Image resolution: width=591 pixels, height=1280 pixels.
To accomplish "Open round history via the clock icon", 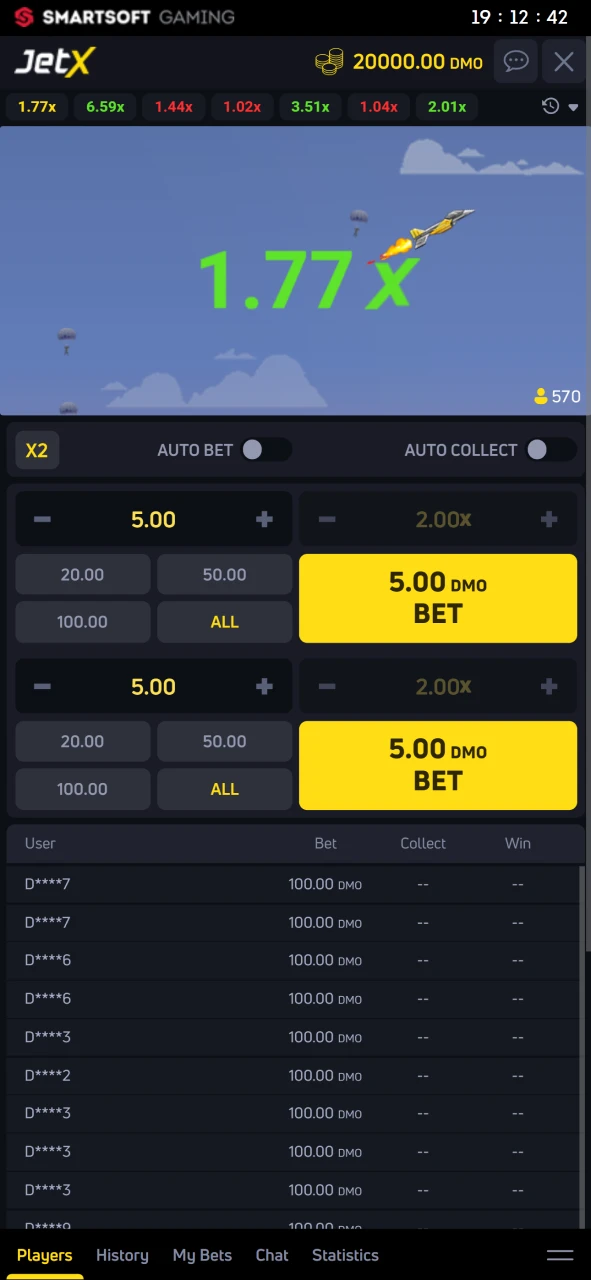I will click(550, 106).
